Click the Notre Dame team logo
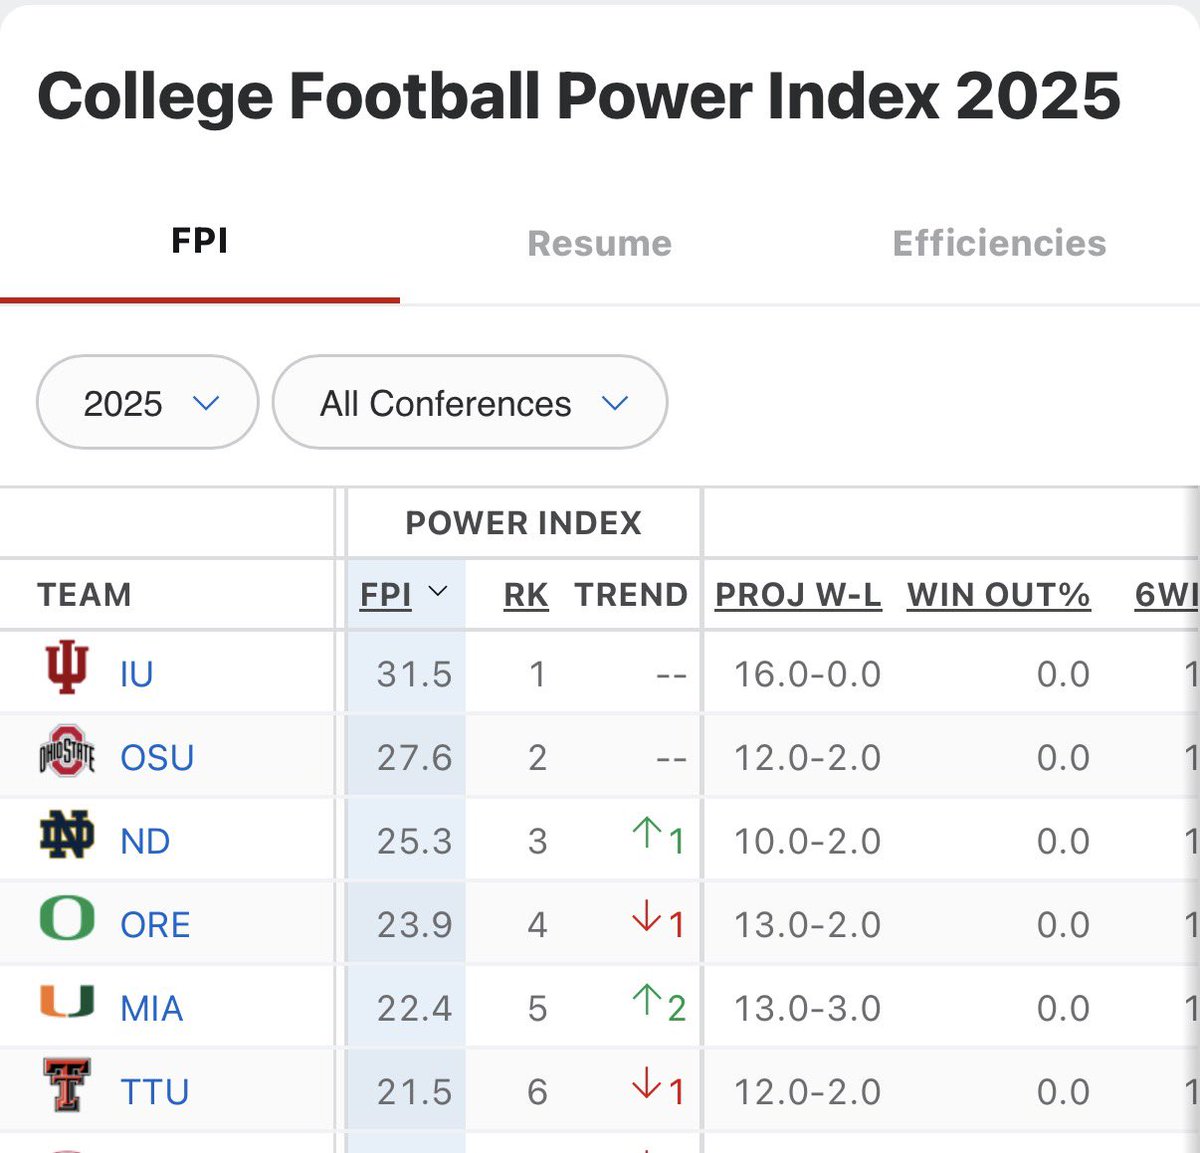 point(67,836)
